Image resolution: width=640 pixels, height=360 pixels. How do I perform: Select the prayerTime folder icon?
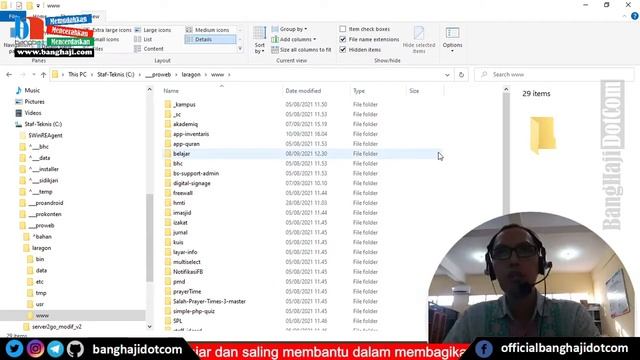point(168,291)
